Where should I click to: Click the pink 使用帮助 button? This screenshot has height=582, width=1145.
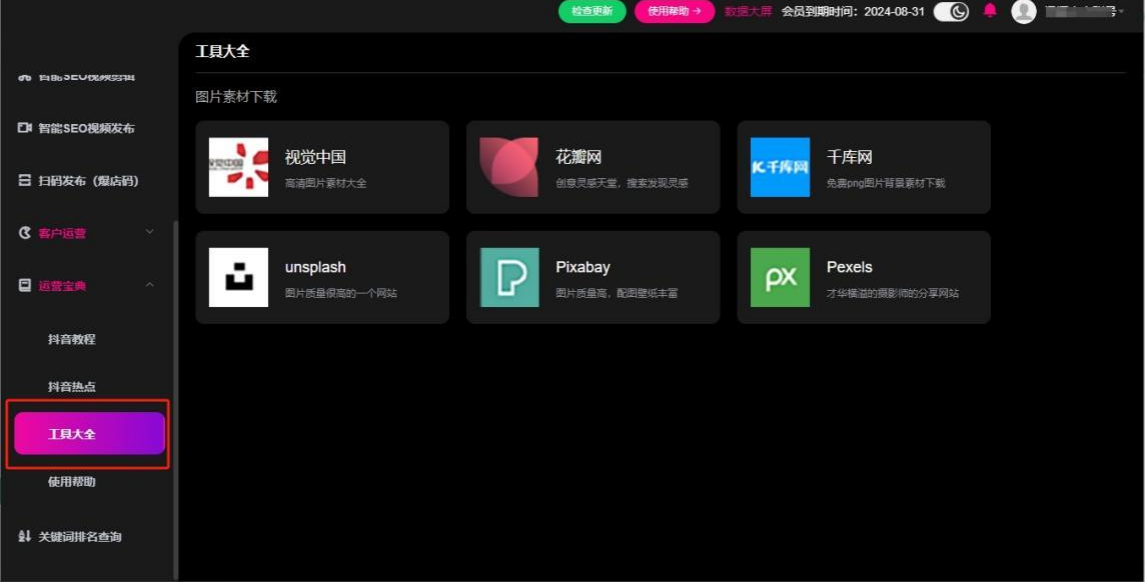coord(674,11)
